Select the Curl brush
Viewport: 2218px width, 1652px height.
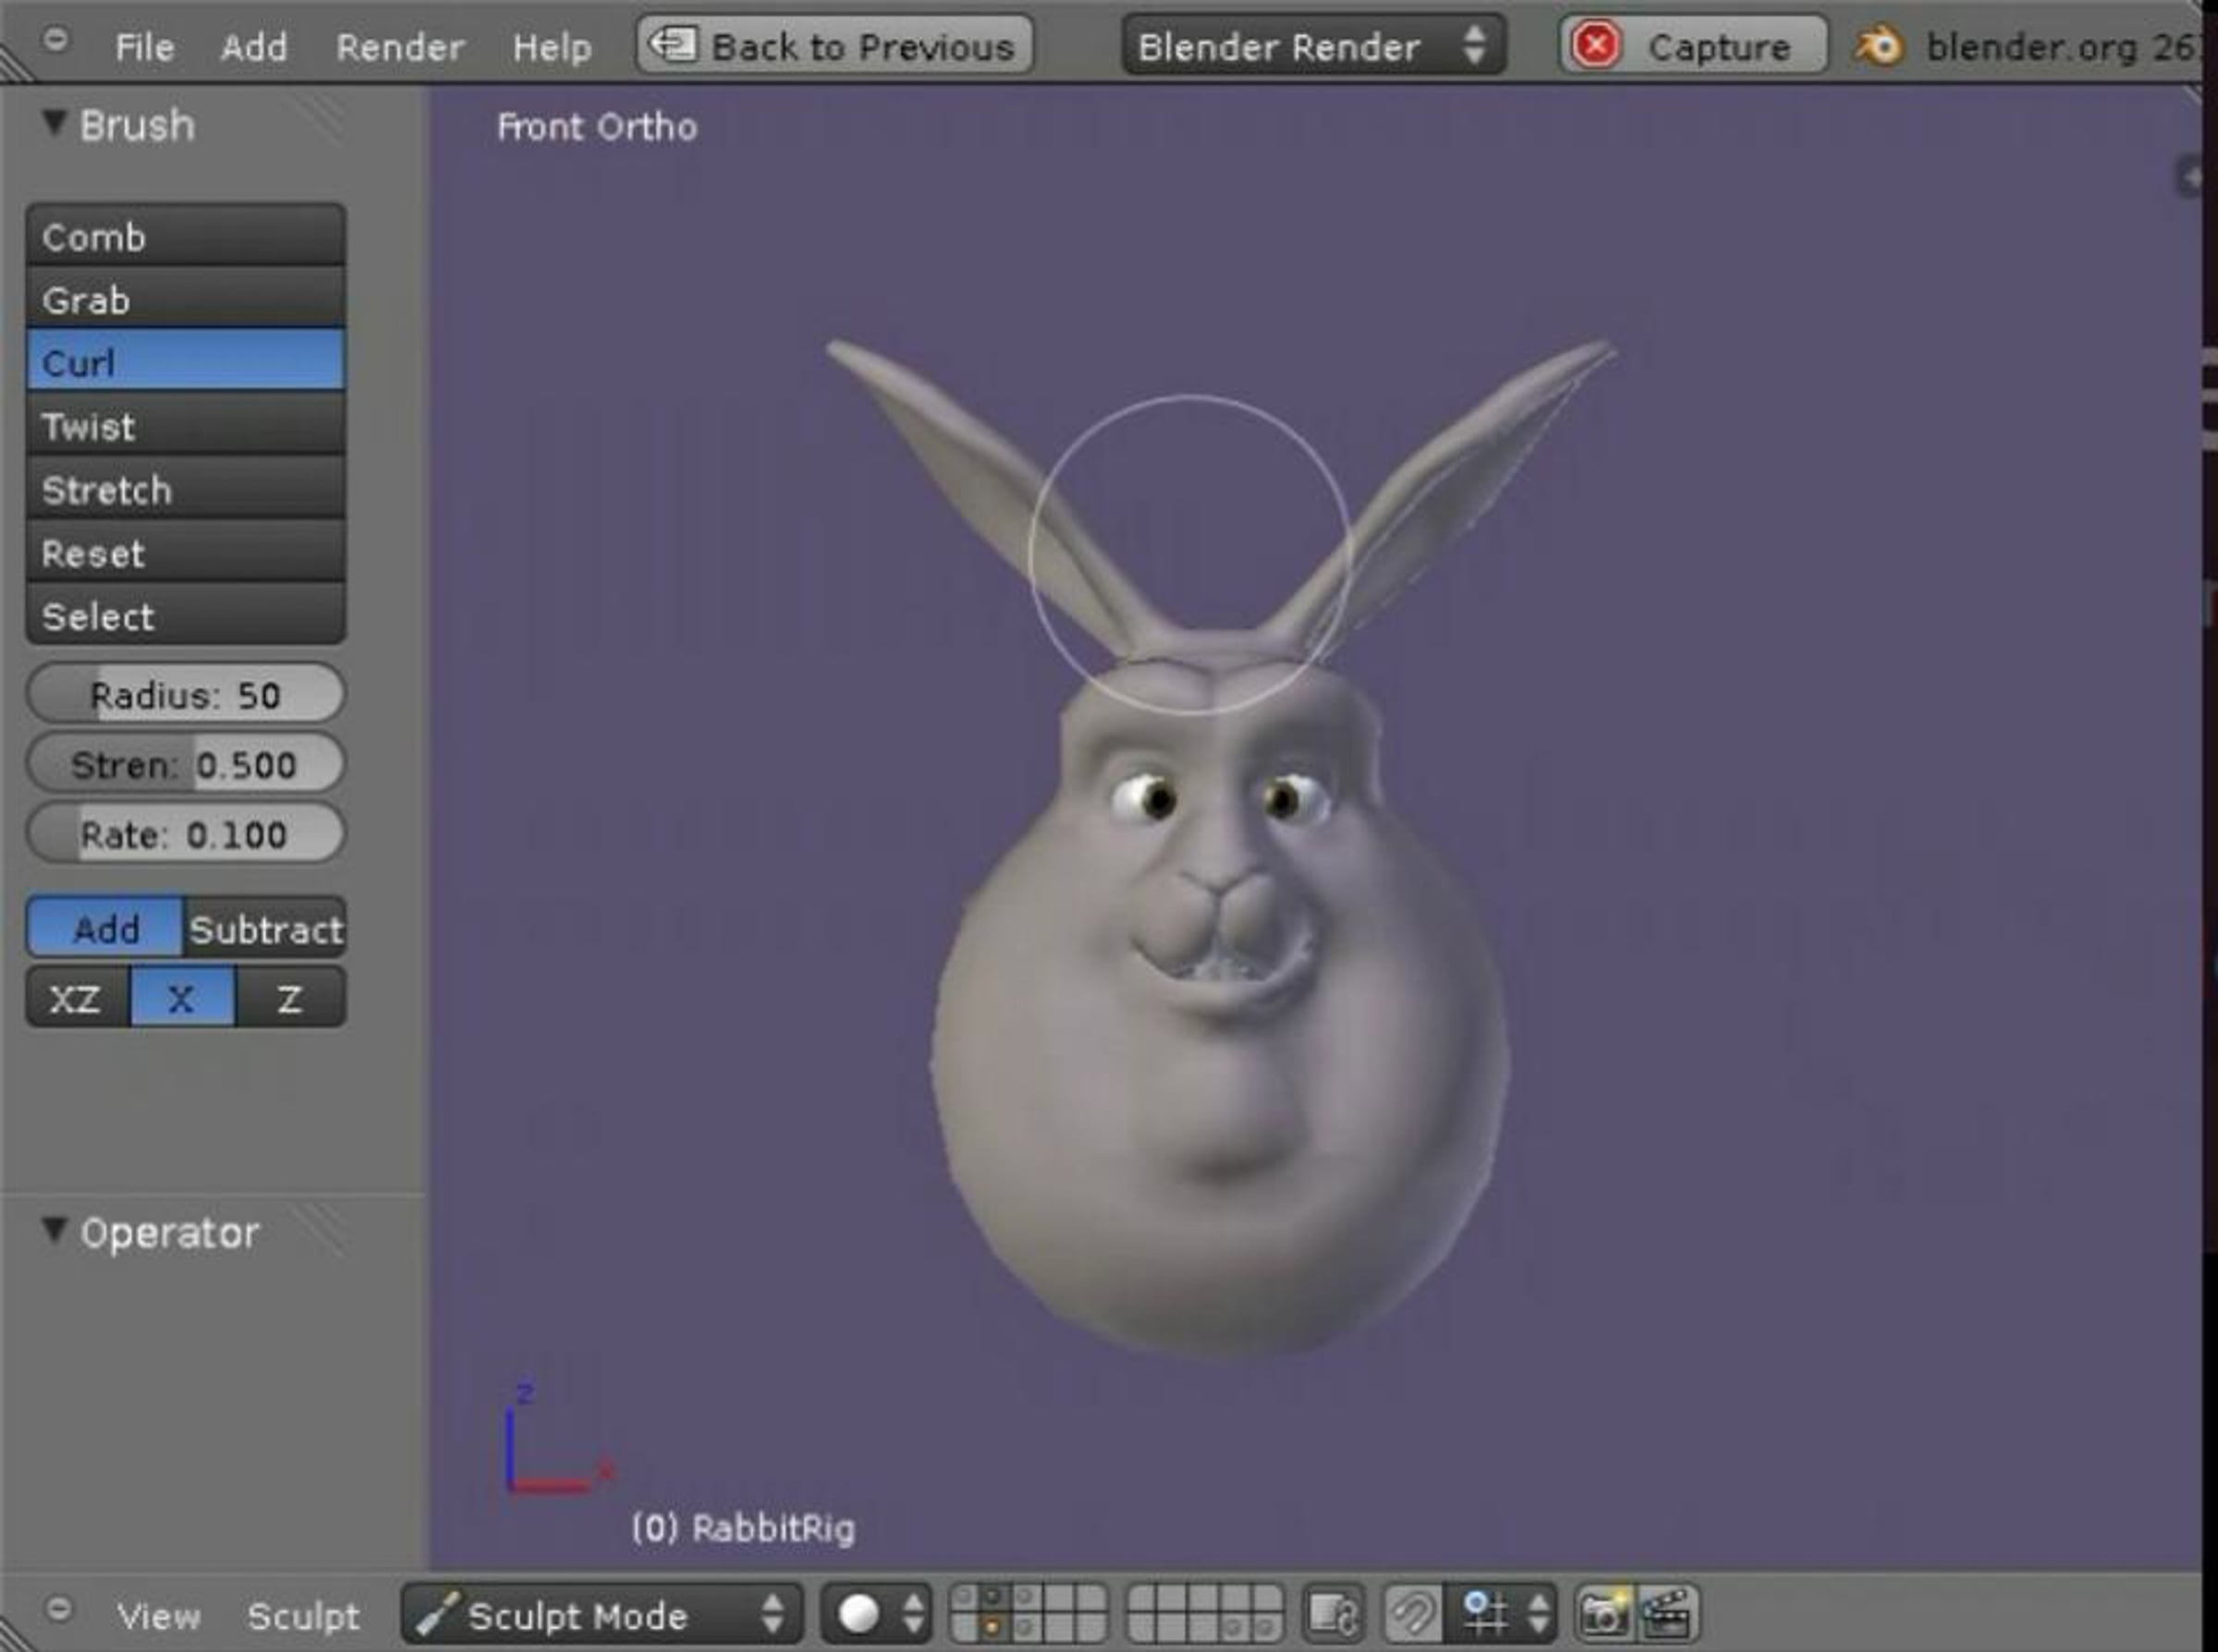[186, 361]
